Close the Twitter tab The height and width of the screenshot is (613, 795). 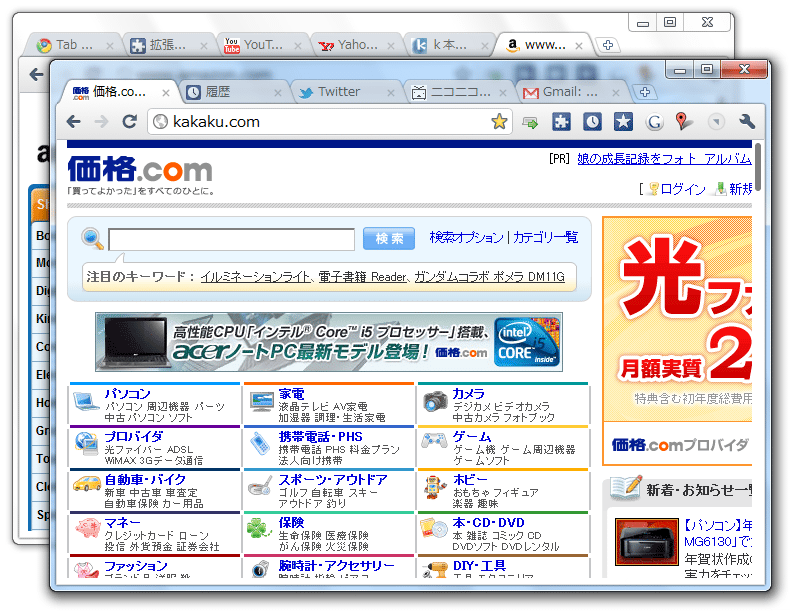[390, 93]
